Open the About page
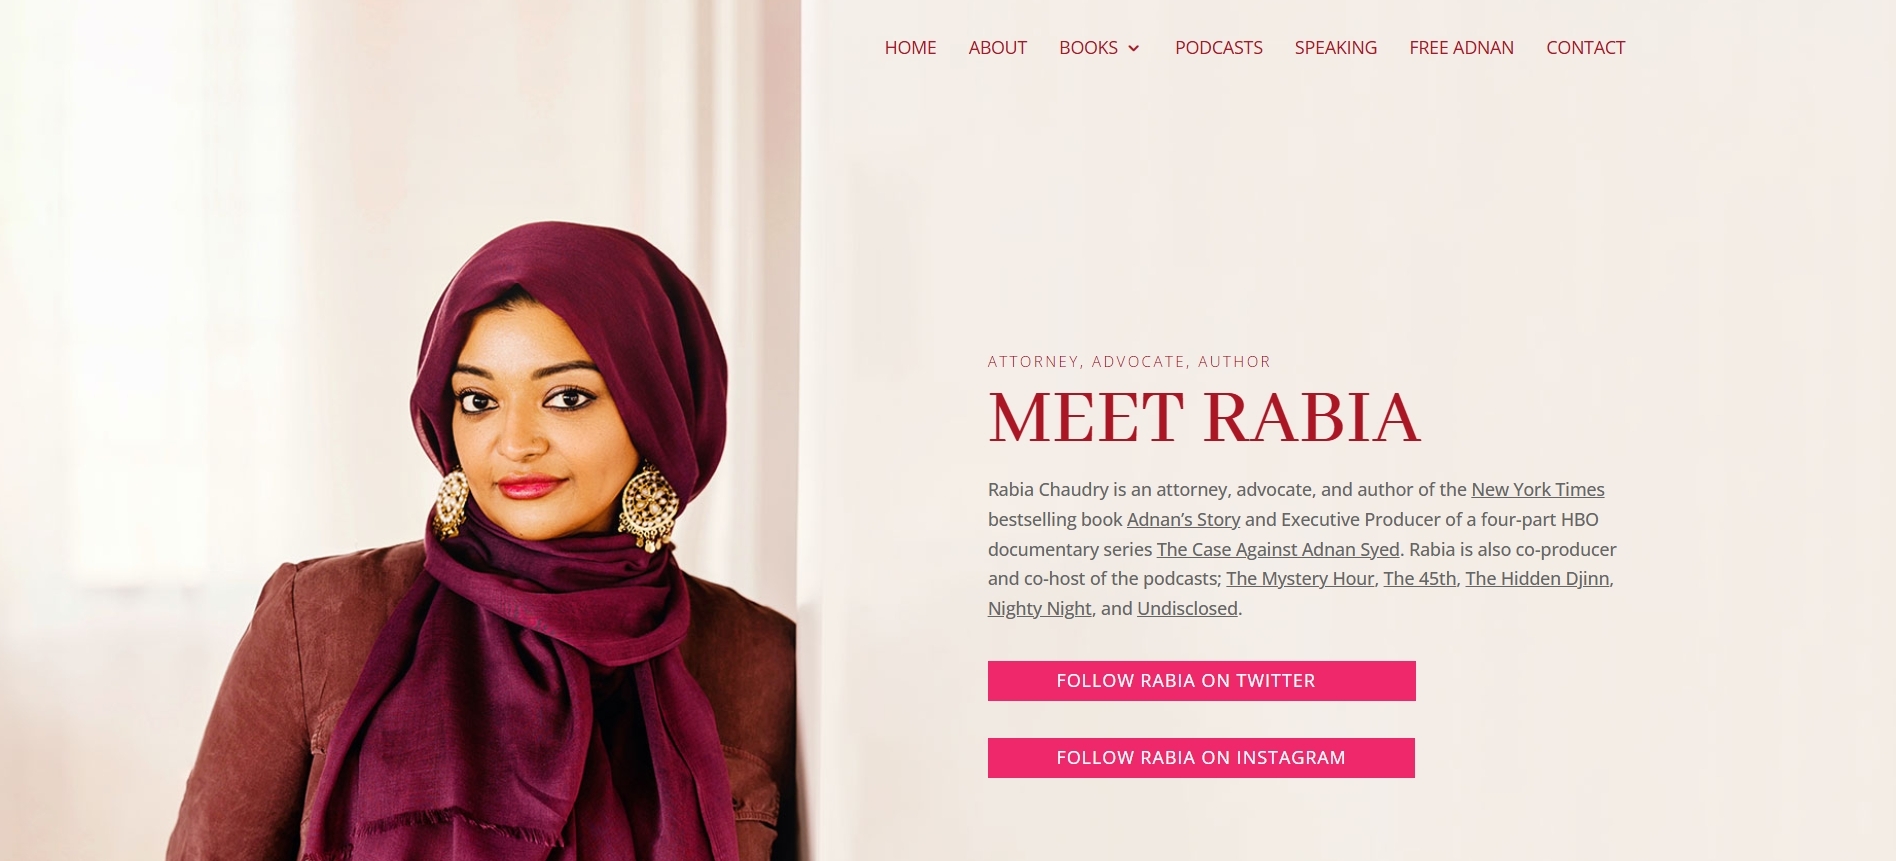 coord(997,48)
